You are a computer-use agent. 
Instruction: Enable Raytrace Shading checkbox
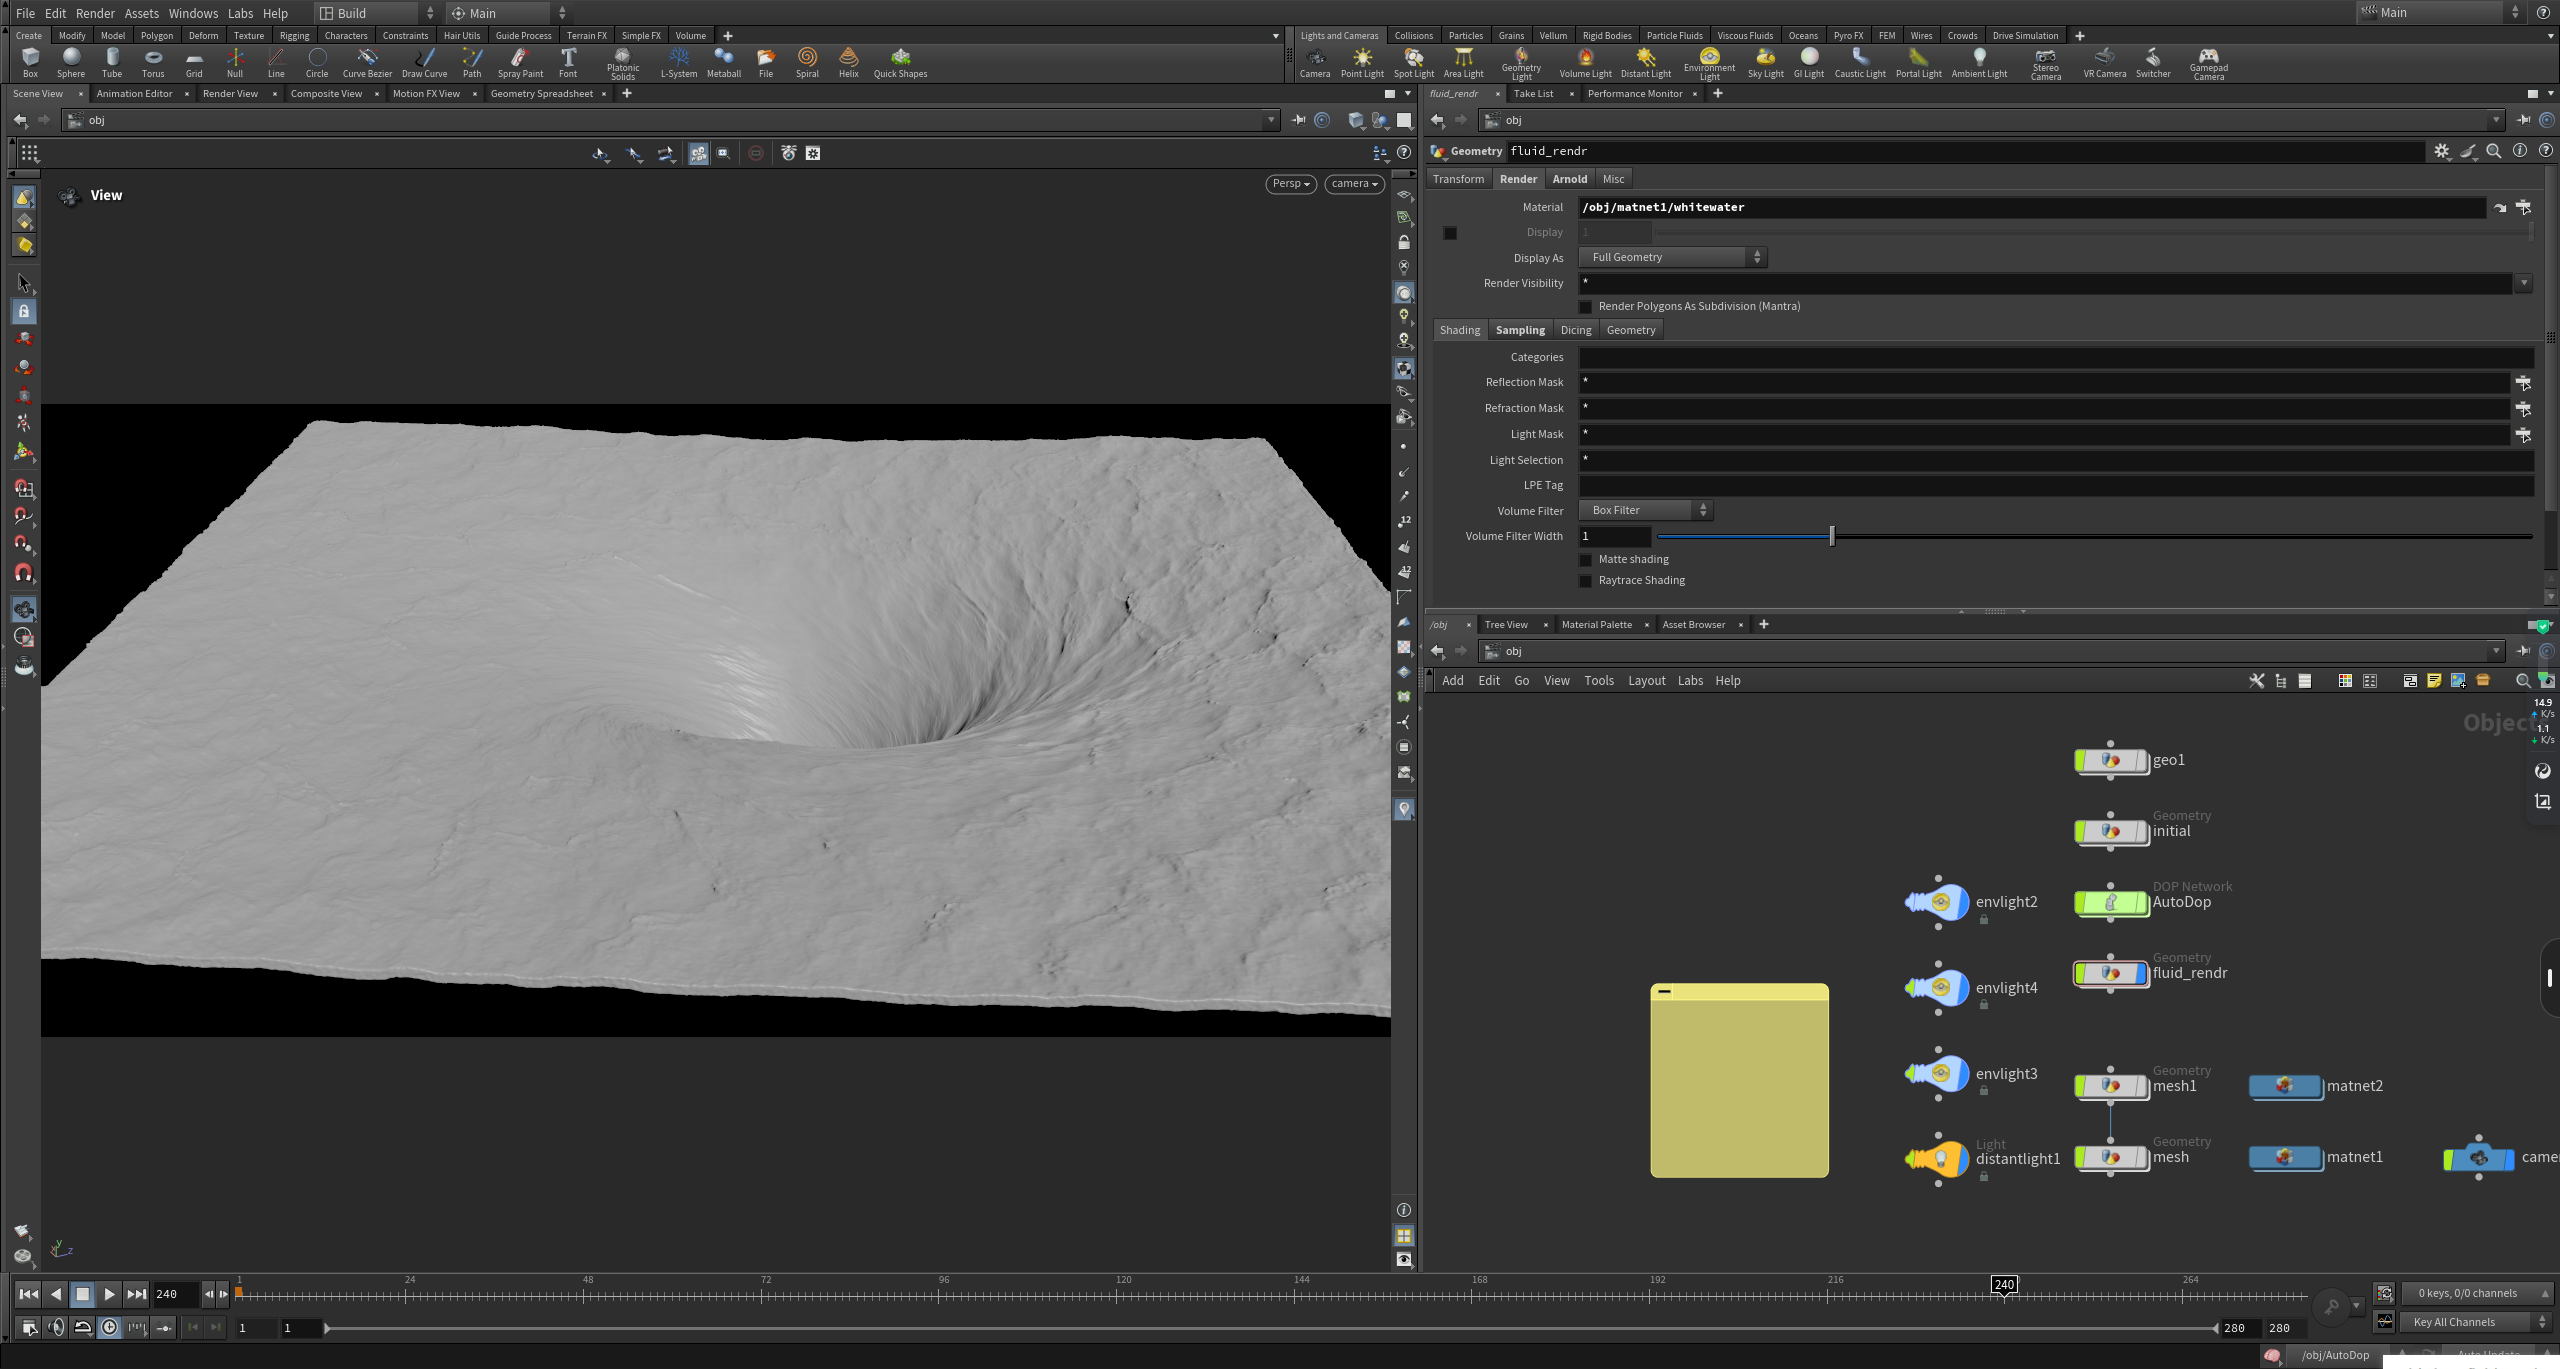click(1585, 581)
